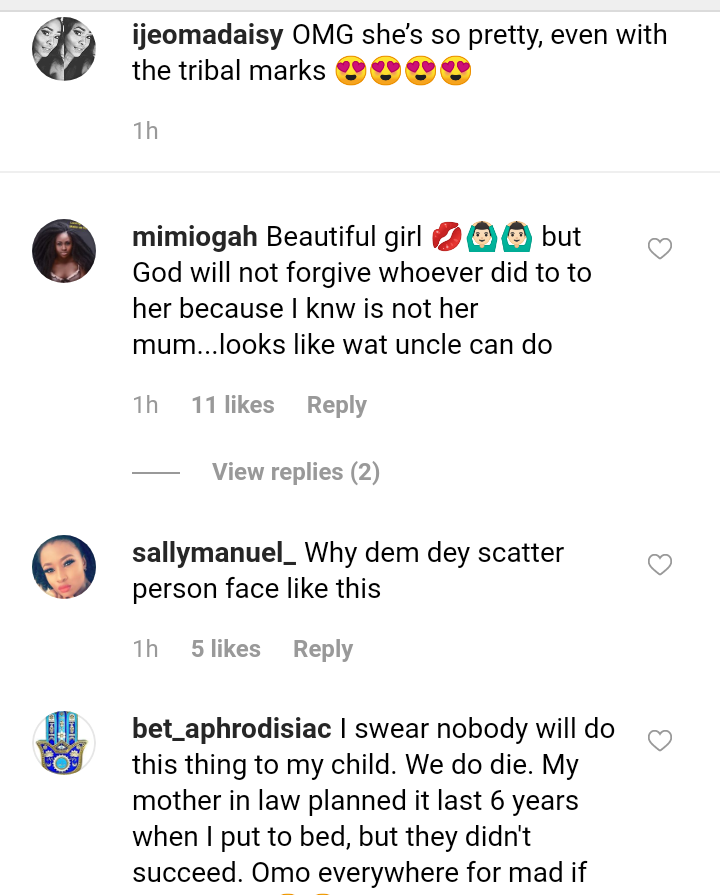Screen dimensions: 720x895
Task: Expand View replies (2) under mimiogah
Action: [295, 472]
